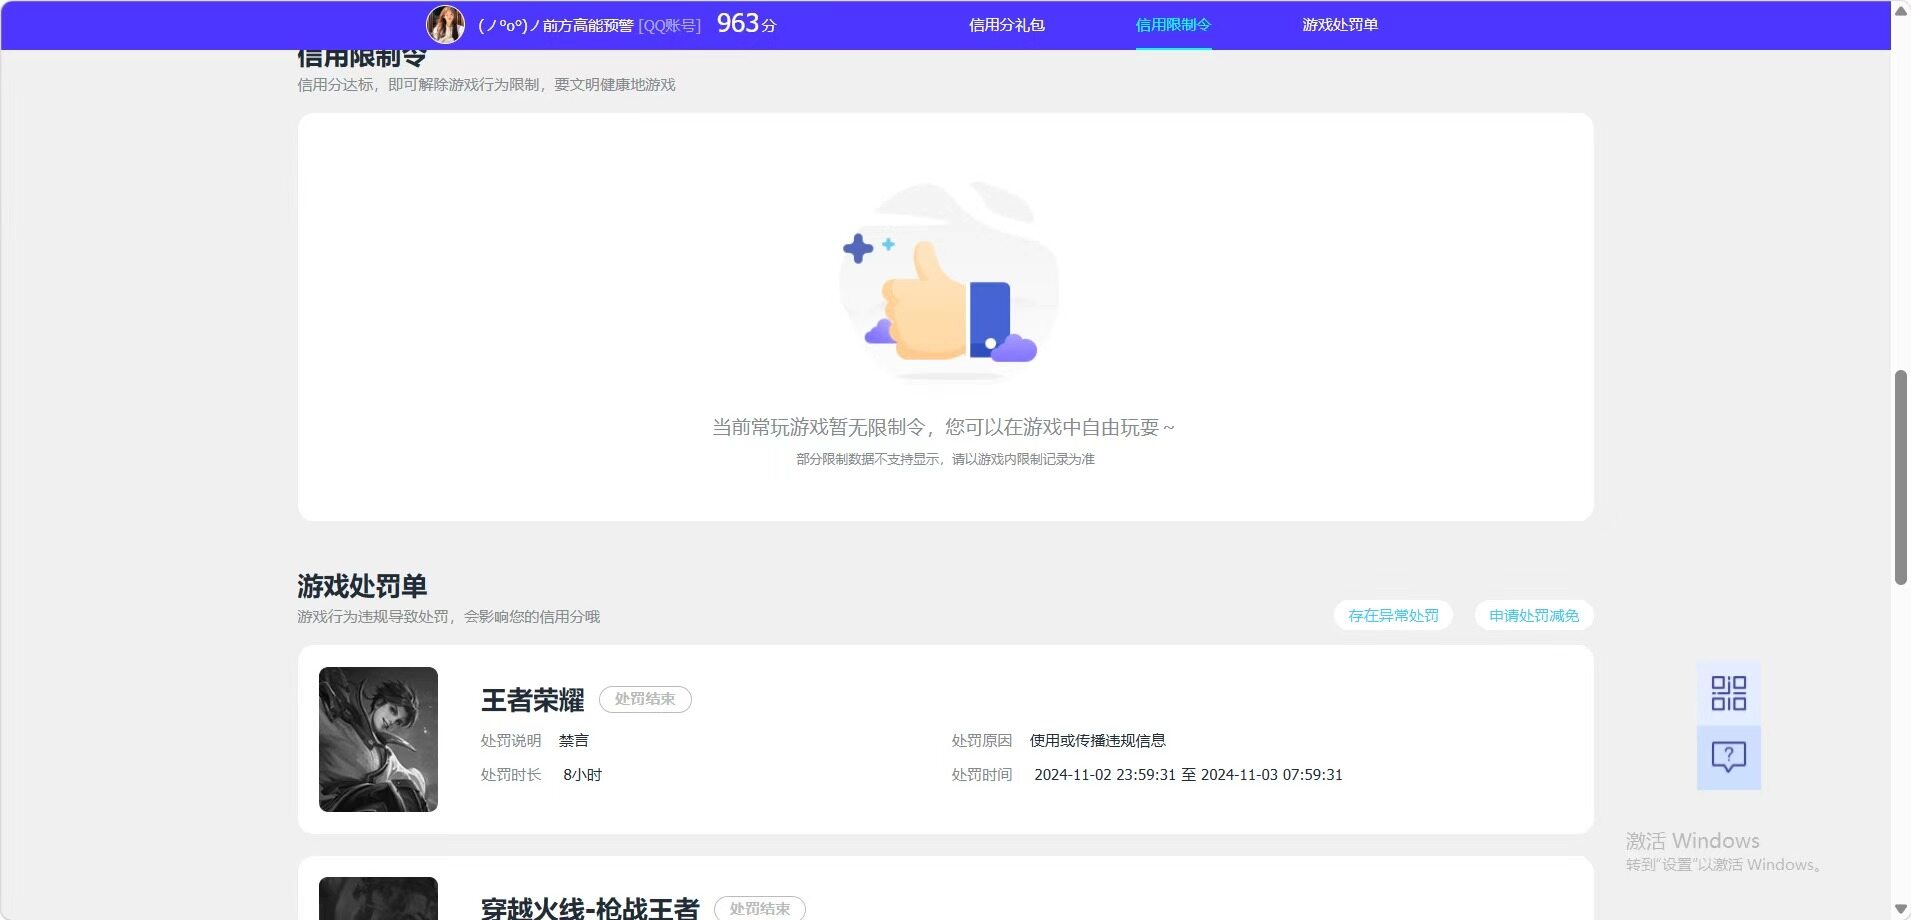Click the thumbs-up illustration

(x=947, y=282)
